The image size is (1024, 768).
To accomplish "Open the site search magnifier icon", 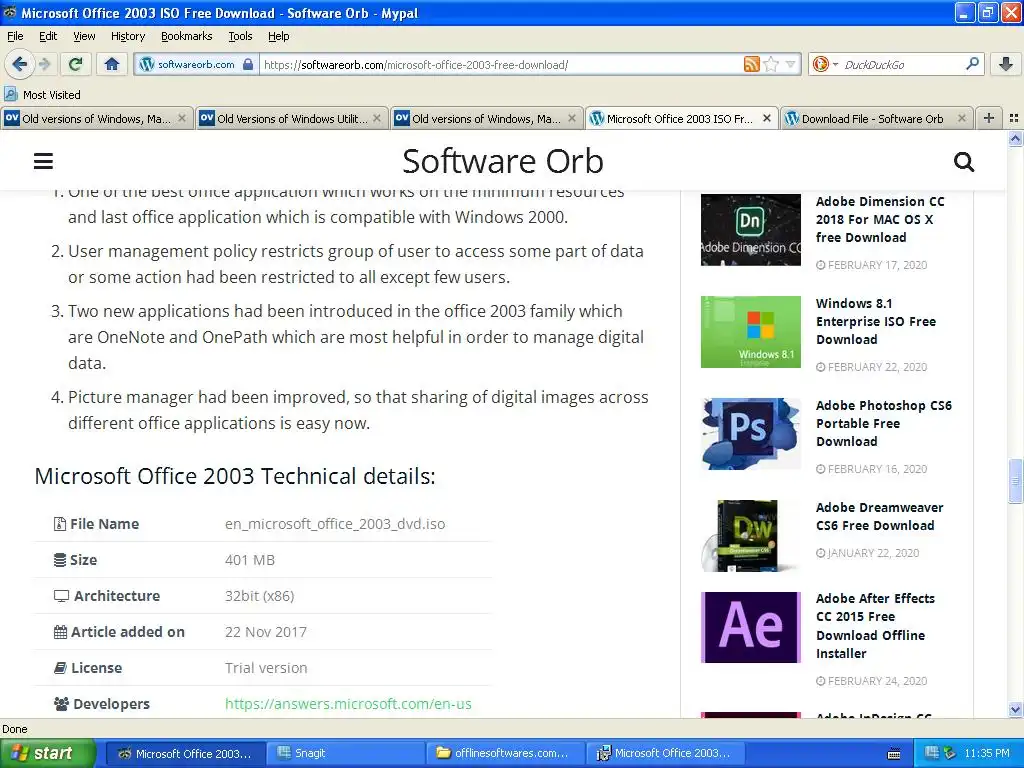I will click(964, 161).
